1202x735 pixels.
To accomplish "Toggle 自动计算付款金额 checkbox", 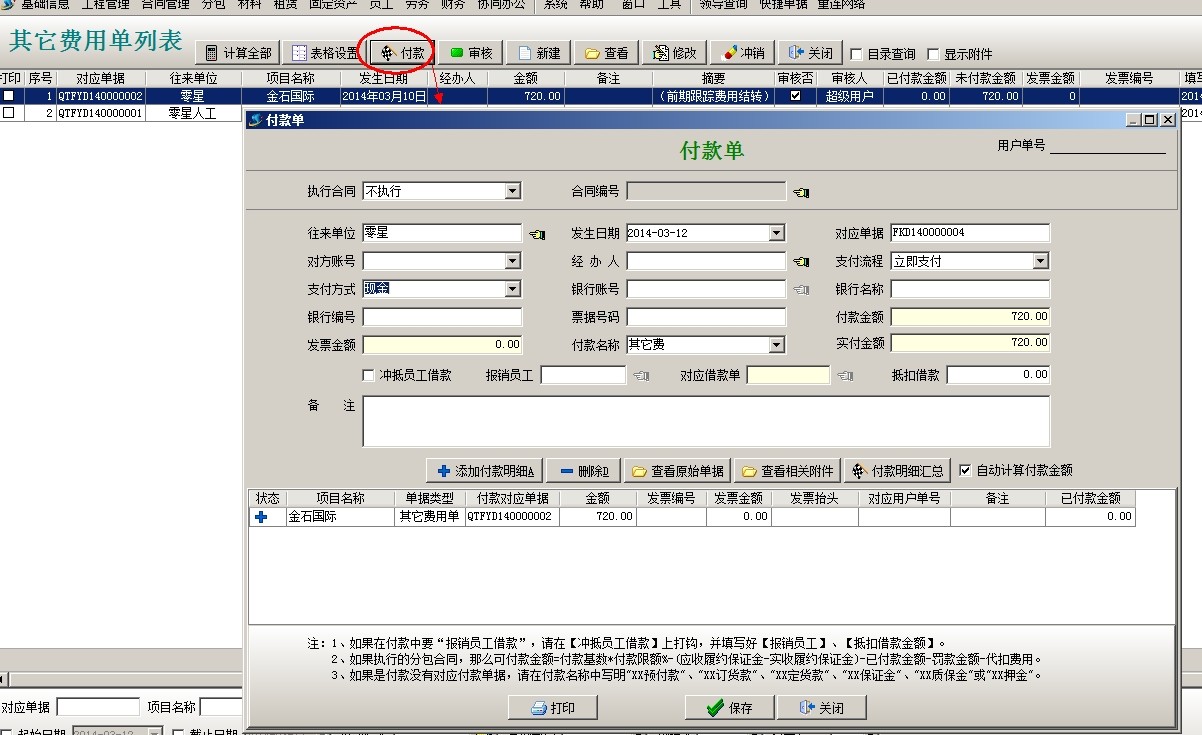I will pyautogui.click(x=965, y=470).
